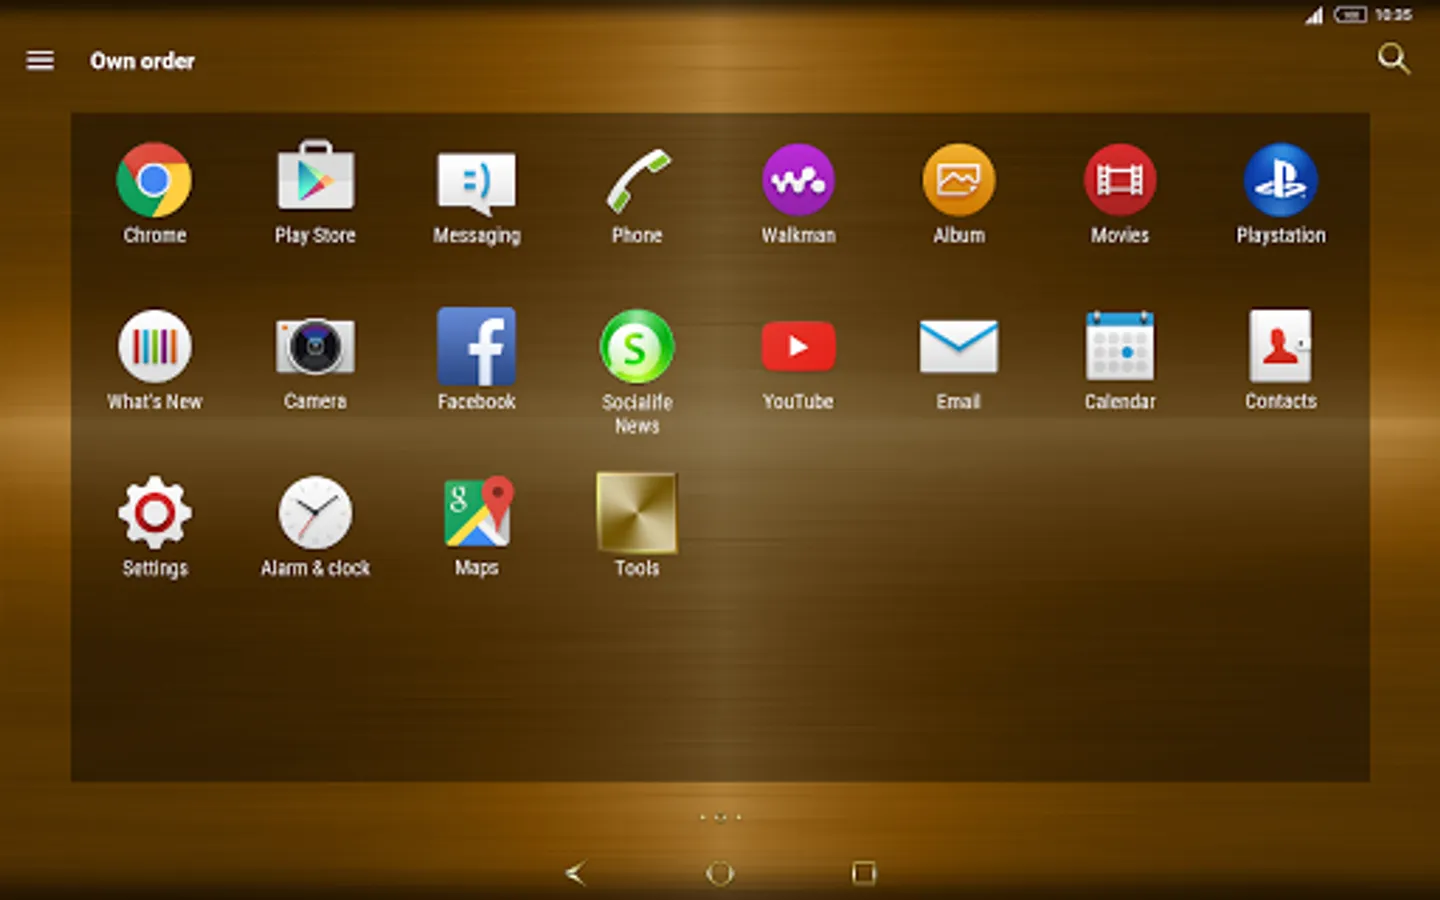Open the Movies app
Image resolution: width=1440 pixels, height=900 pixels.
[1120, 181]
